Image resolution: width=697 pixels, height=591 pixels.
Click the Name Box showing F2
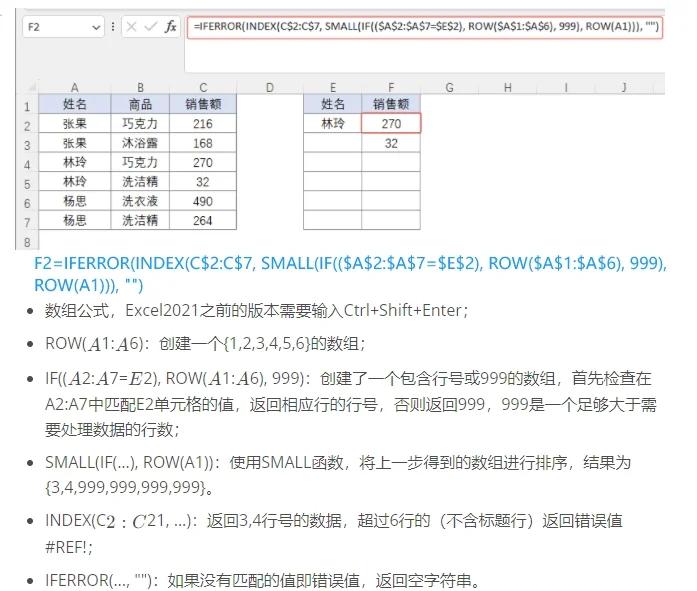63,27
